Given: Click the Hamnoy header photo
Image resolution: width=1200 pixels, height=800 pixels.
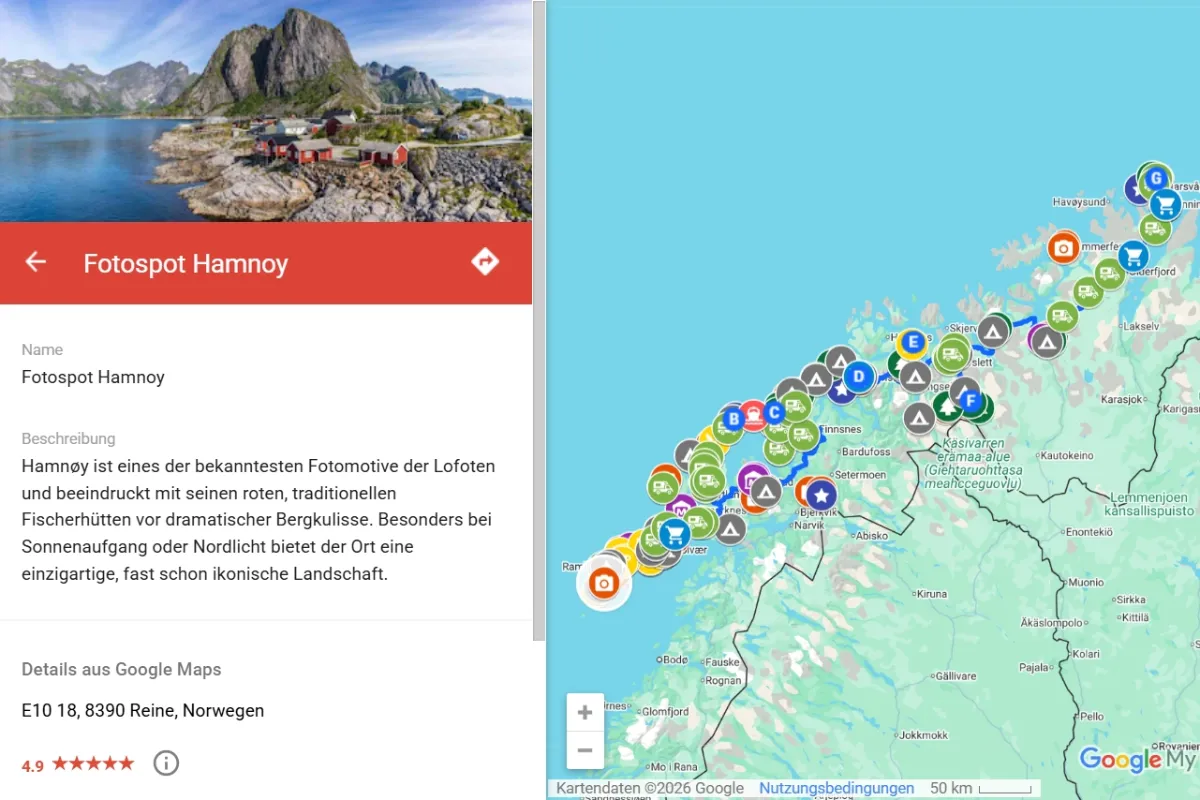Looking at the screenshot, I should [x=265, y=110].
